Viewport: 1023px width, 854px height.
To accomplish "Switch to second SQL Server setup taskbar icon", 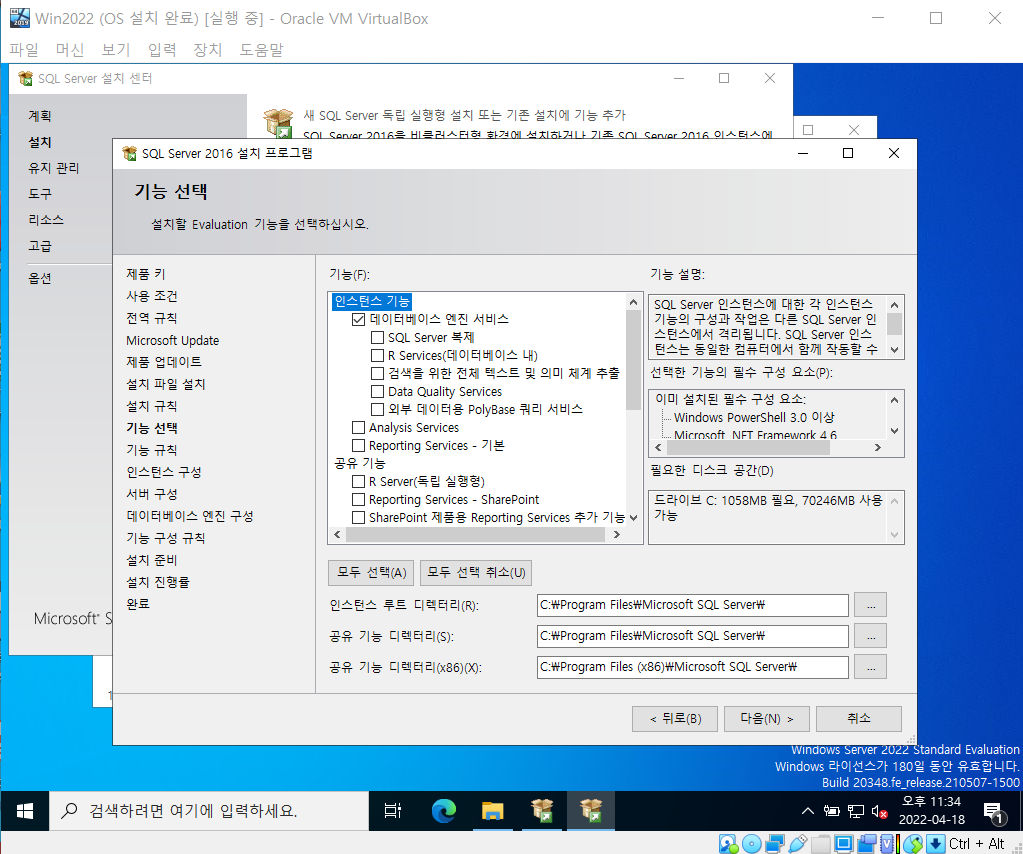I will 591,811.
